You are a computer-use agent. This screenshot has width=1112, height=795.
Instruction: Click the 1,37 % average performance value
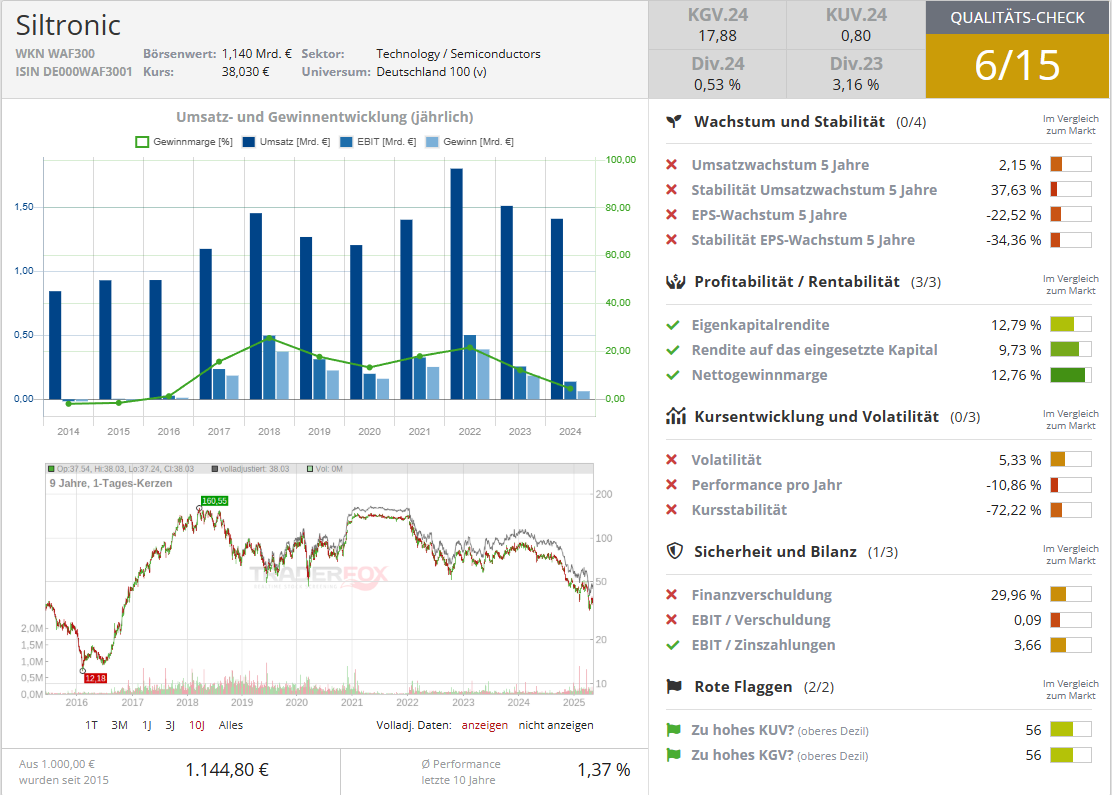click(x=604, y=770)
